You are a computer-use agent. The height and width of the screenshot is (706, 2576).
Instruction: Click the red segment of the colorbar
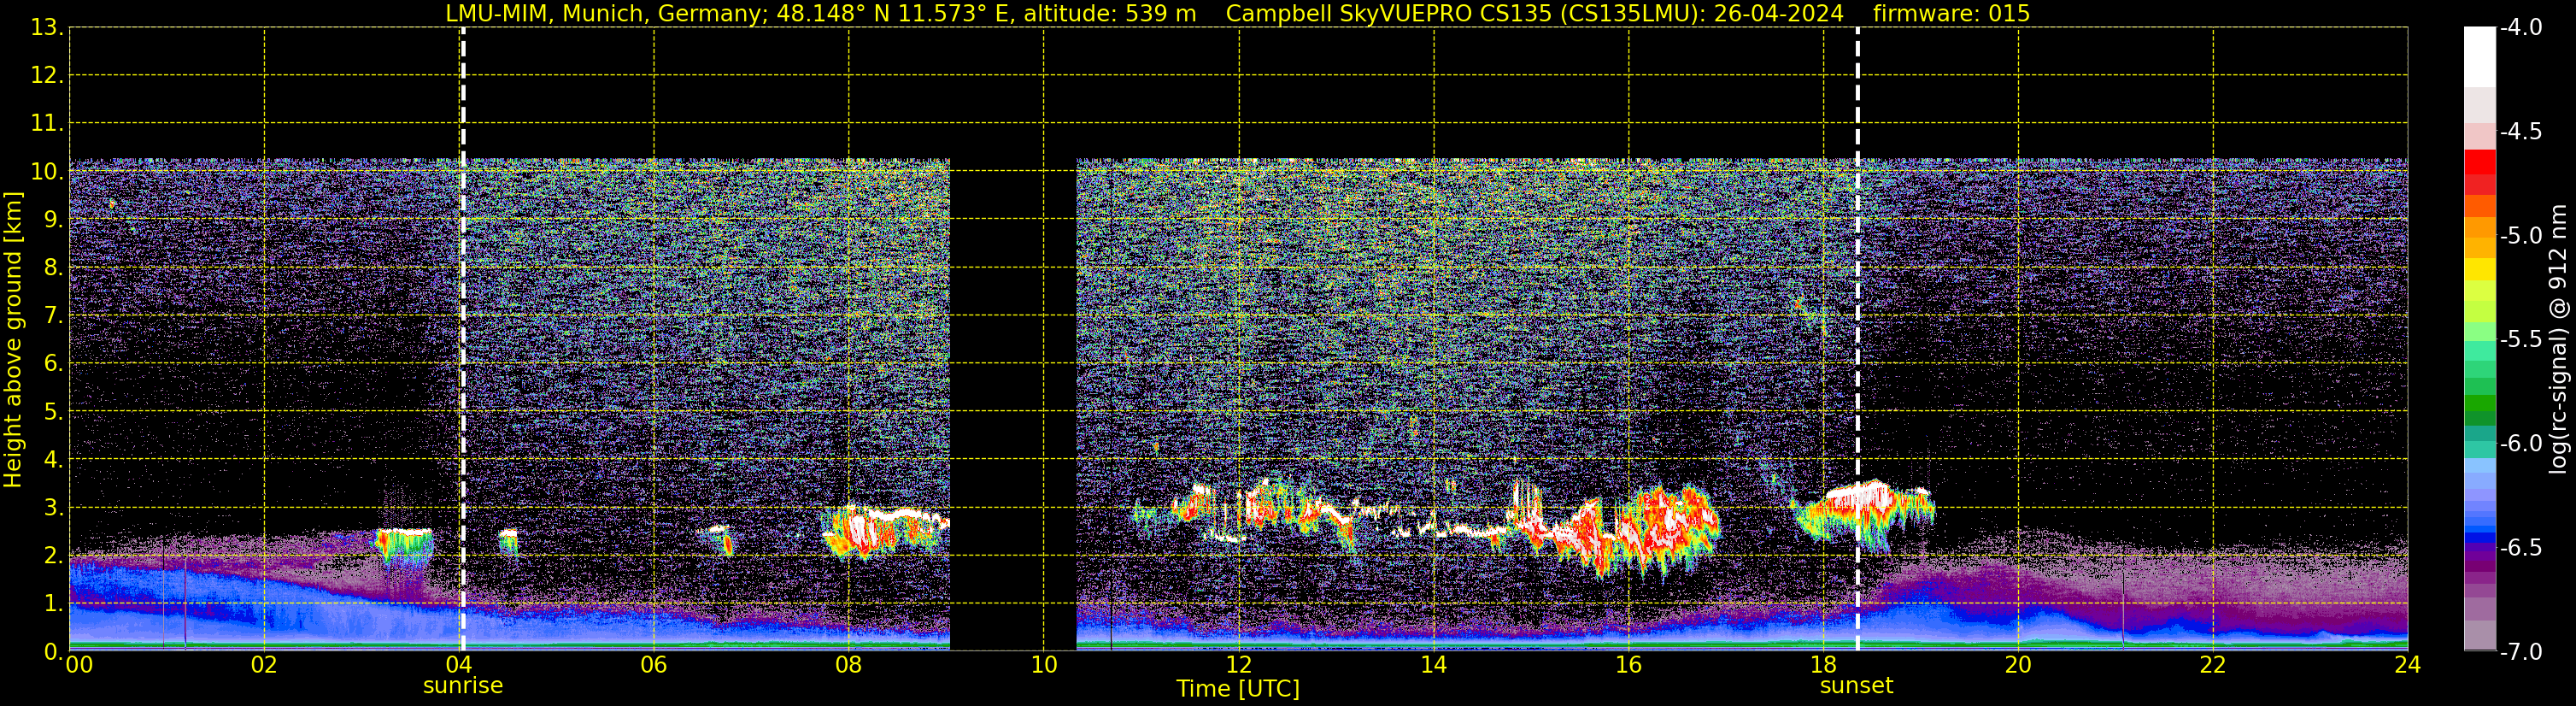pyautogui.click(x=2480, y=162)
